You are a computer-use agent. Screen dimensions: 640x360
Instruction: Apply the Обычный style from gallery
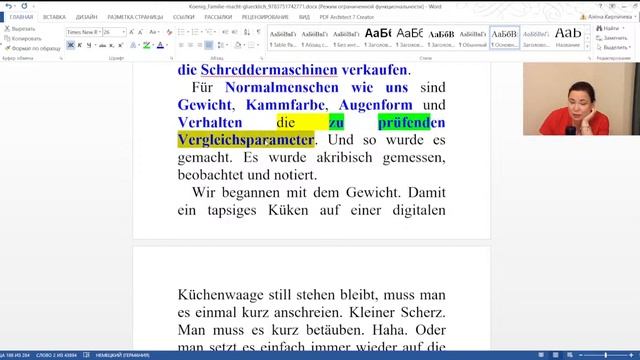472,38
